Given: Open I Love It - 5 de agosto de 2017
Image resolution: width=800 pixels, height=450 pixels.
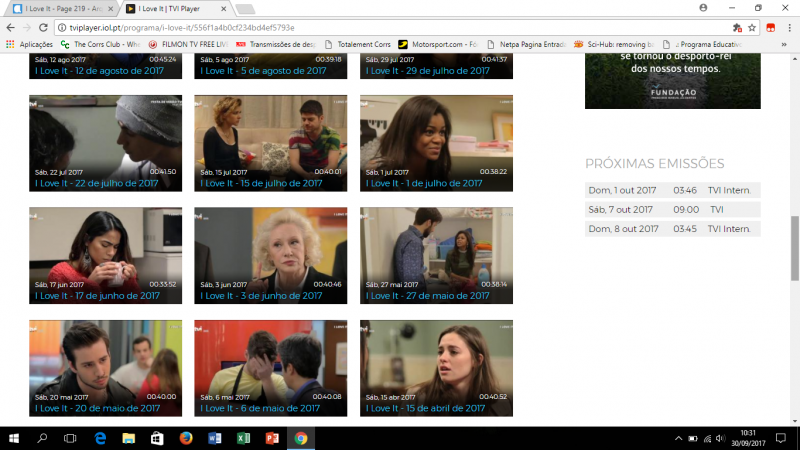Looking at the screenshot, I should click(x=263, y=71).
